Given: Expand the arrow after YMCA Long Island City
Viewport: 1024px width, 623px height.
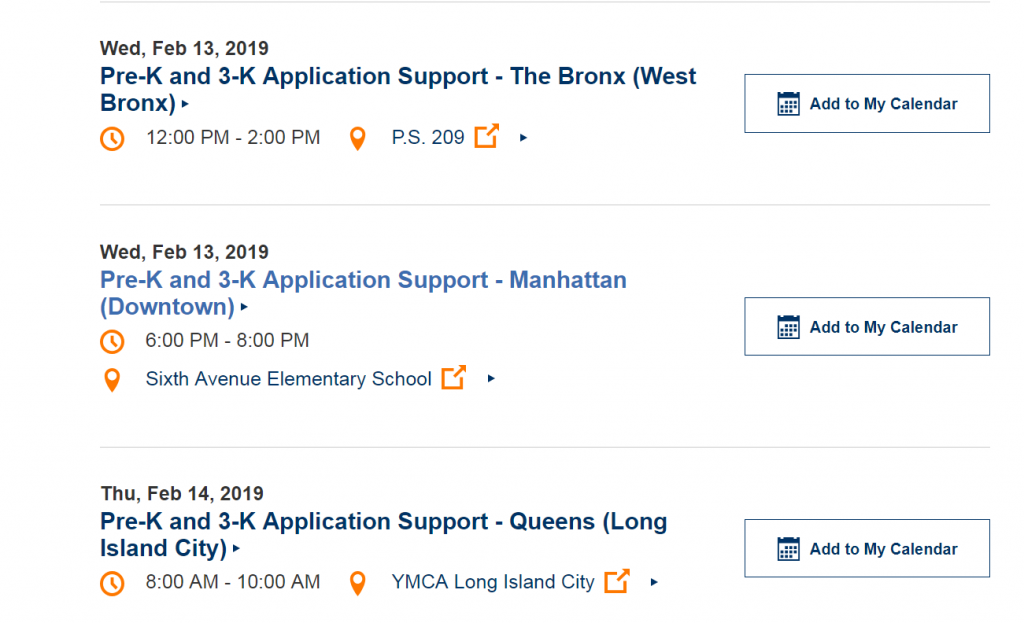Looking at the screenshot, I should click(x=654, y=582).
